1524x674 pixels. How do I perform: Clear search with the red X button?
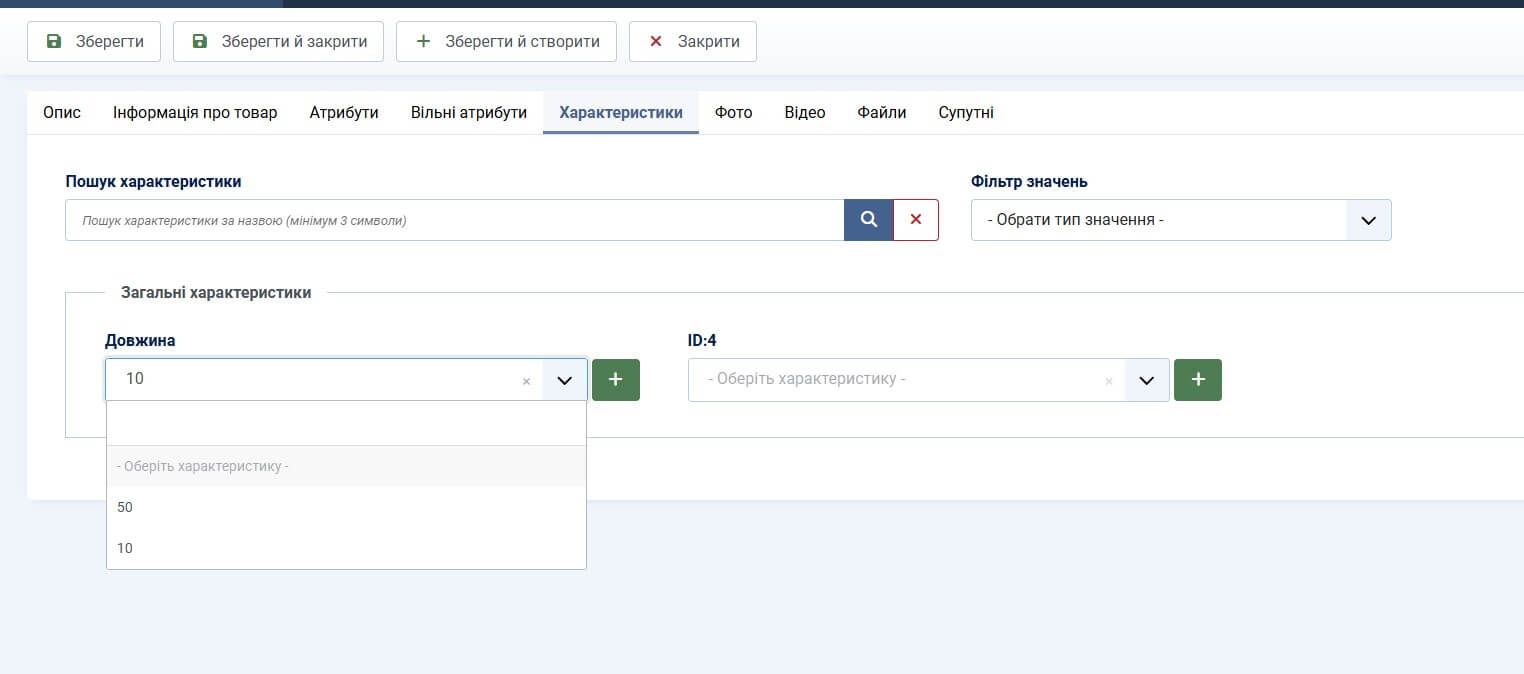(x=915, y=220)
